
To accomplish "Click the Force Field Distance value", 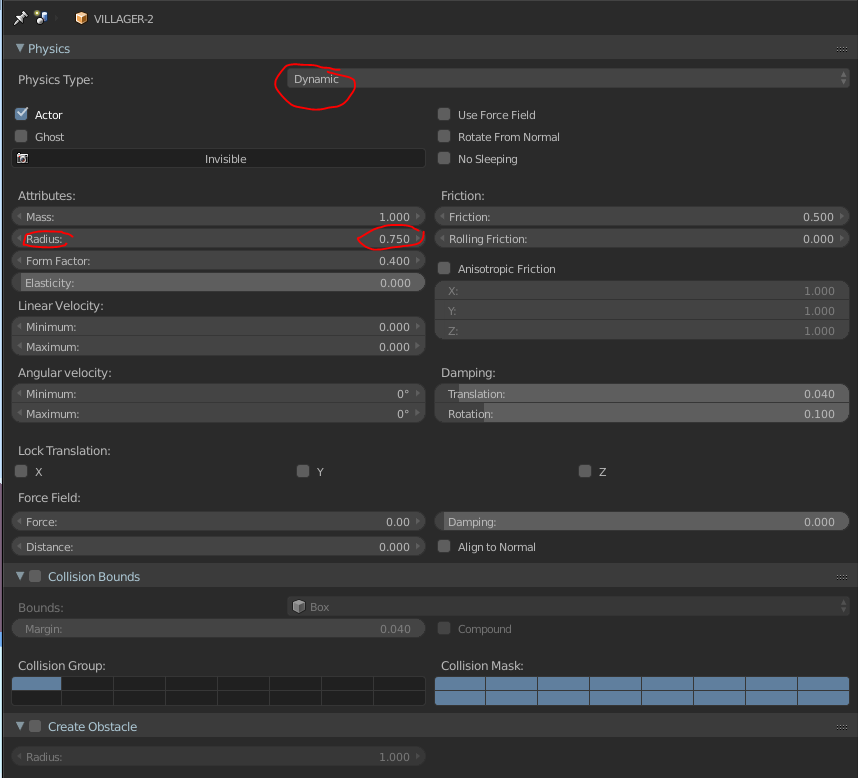I will 218,547.
